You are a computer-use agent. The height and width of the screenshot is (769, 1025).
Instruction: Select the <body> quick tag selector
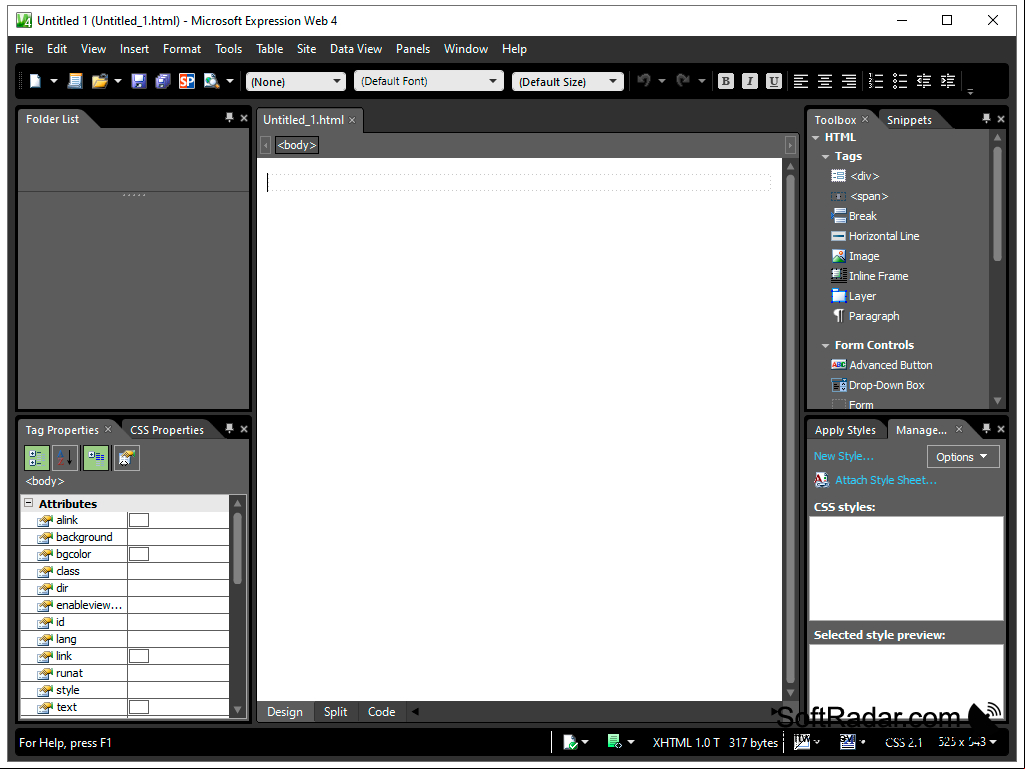(297, 145)
